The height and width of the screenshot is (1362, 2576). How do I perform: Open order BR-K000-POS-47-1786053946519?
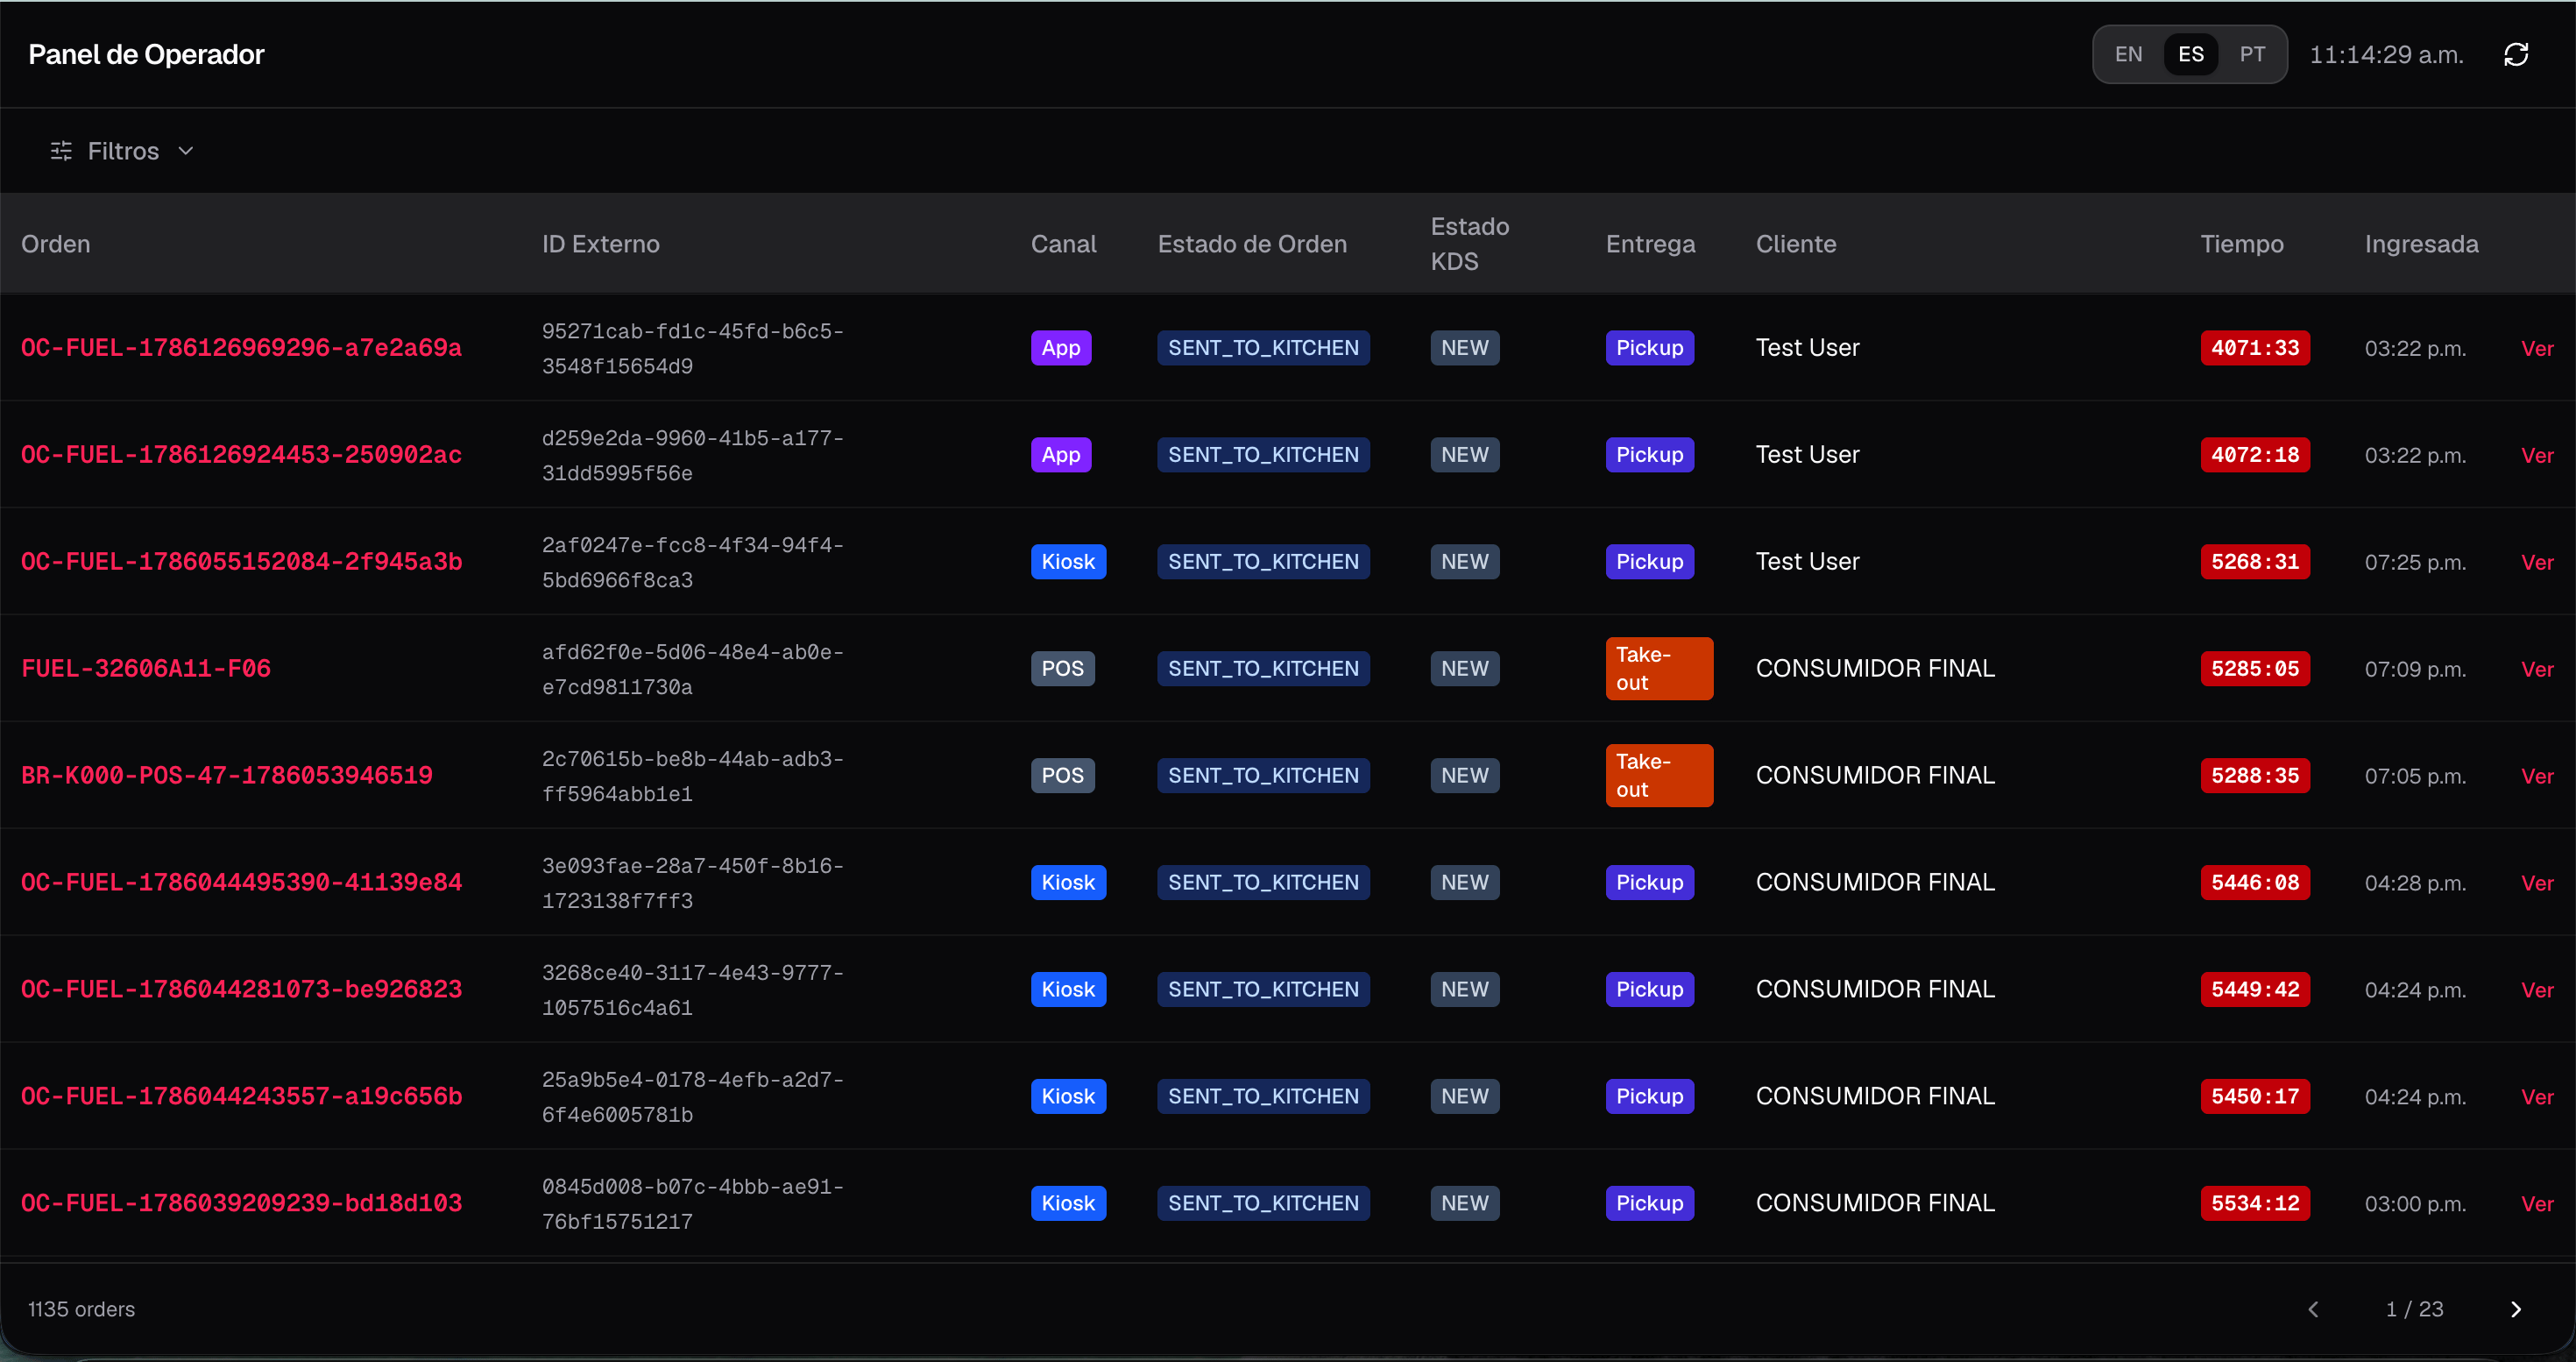coord(227,776)
